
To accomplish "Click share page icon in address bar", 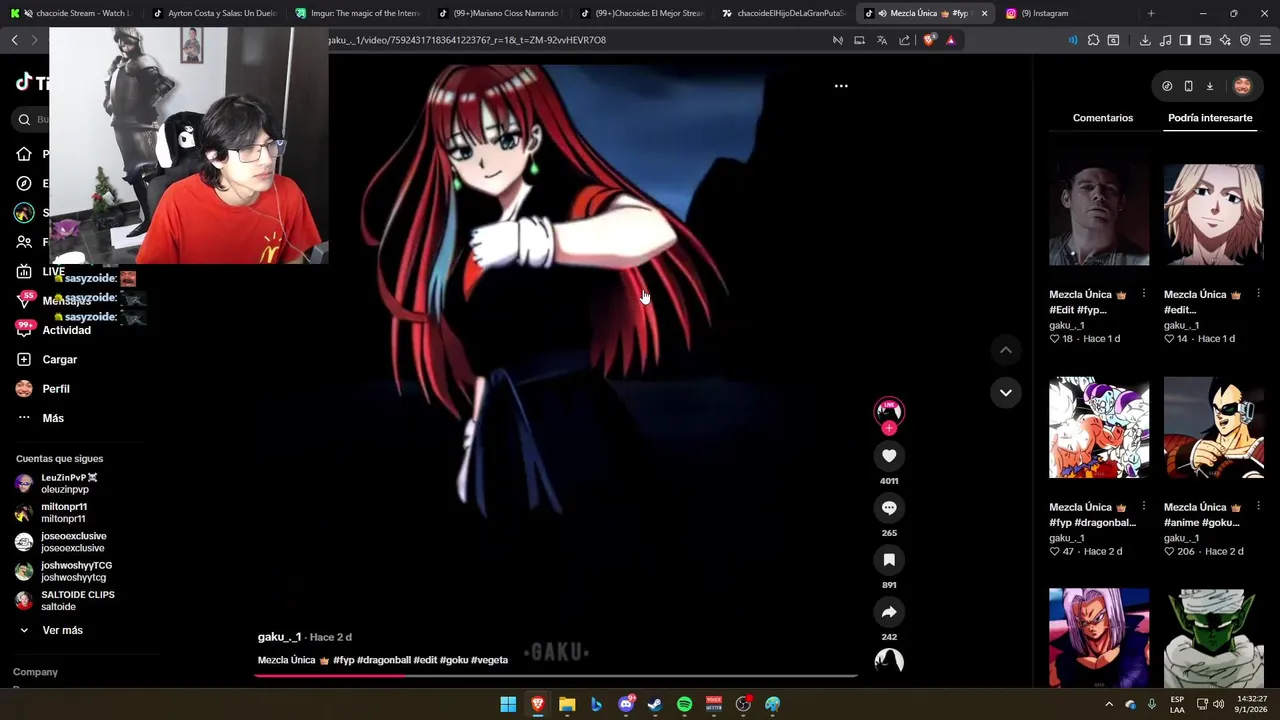I will pos(905,40).
